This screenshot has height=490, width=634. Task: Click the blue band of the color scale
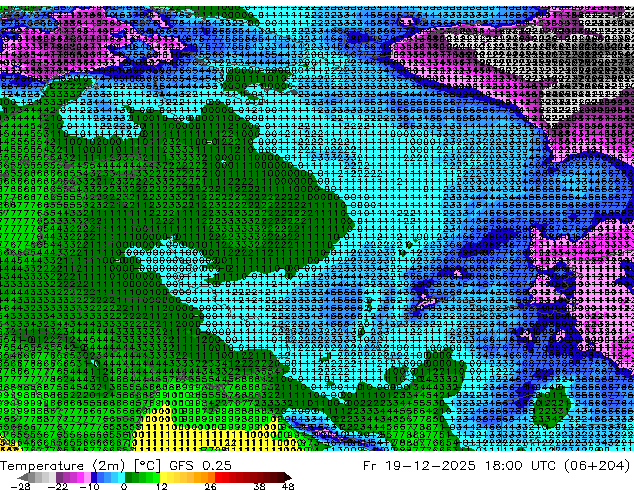click(107, 477)
